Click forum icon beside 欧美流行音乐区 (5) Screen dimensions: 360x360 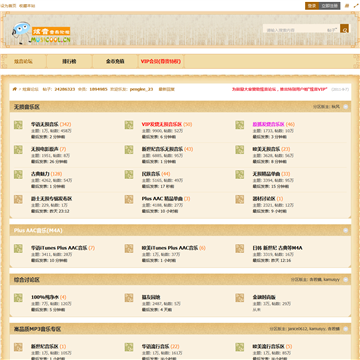click(x=239, y=347)
